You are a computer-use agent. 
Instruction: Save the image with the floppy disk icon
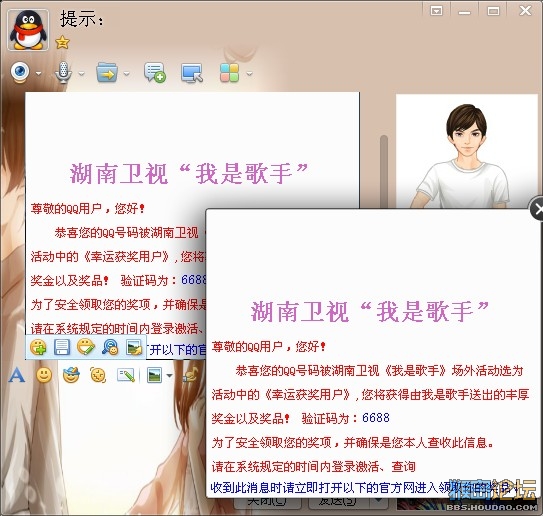(x=62, y=347)
